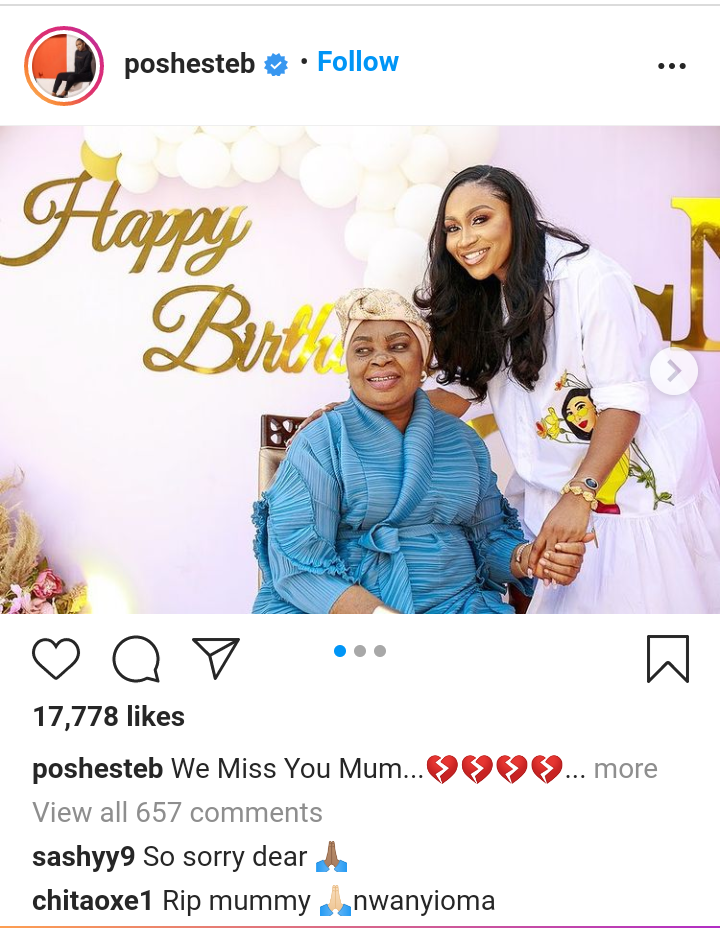
Task: Select second carousel dot indicator
Action: point(360,651)
